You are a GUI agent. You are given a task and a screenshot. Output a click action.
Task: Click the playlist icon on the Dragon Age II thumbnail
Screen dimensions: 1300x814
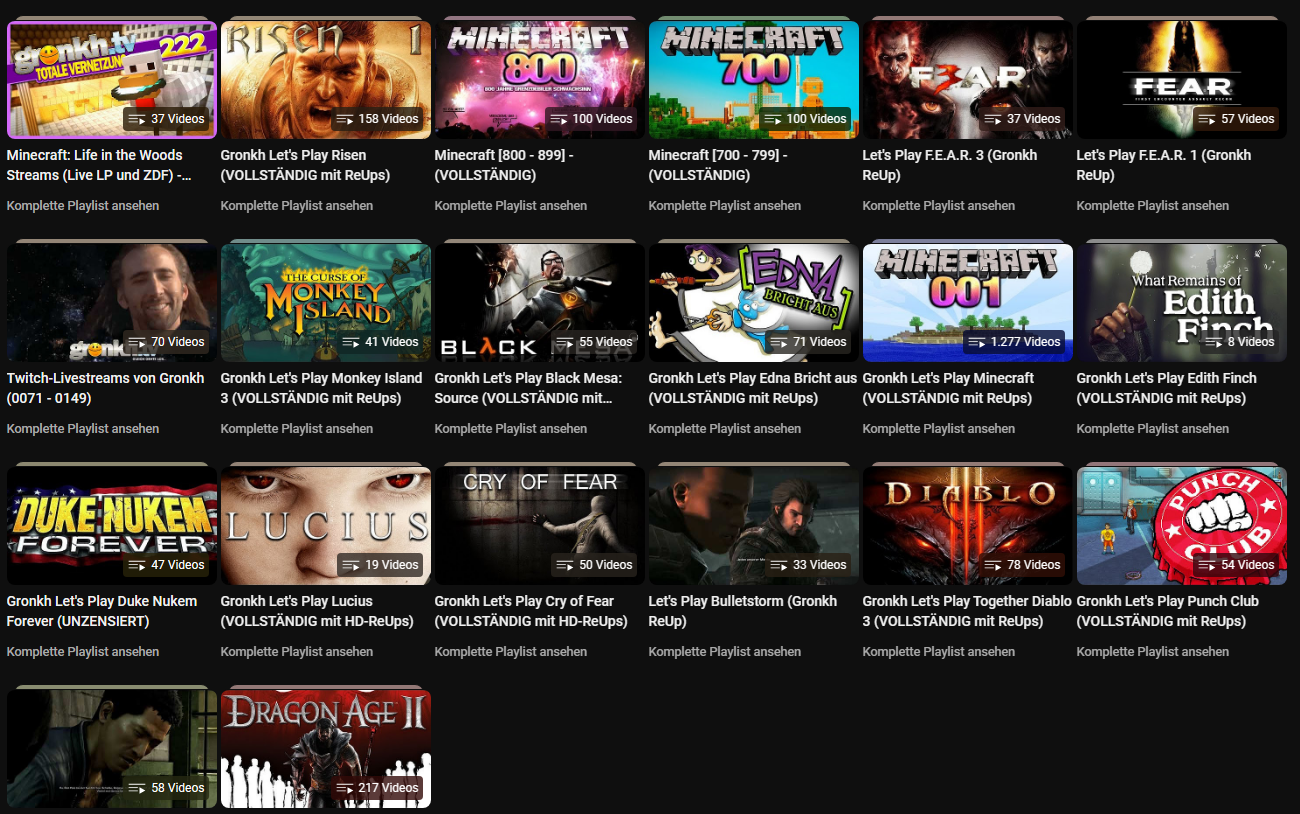coord(345,788)
